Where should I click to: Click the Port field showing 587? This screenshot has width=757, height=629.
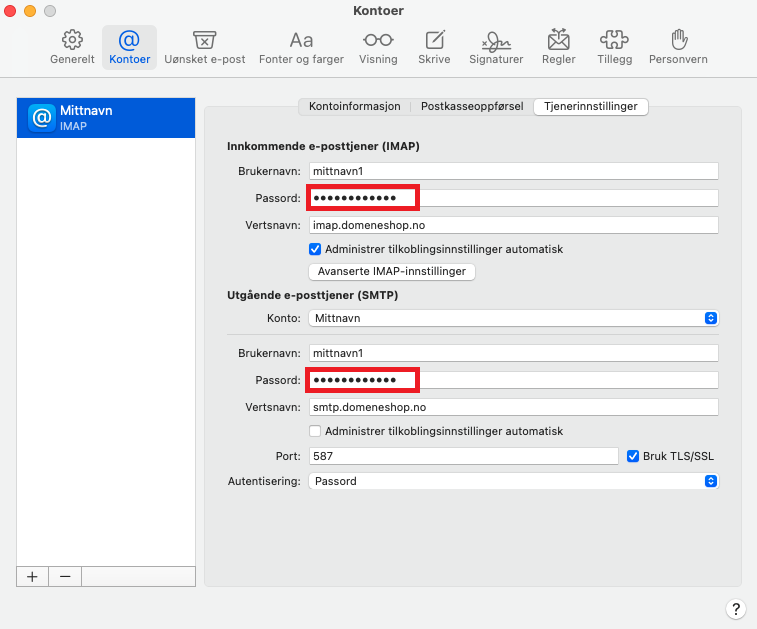coord(463,456)
